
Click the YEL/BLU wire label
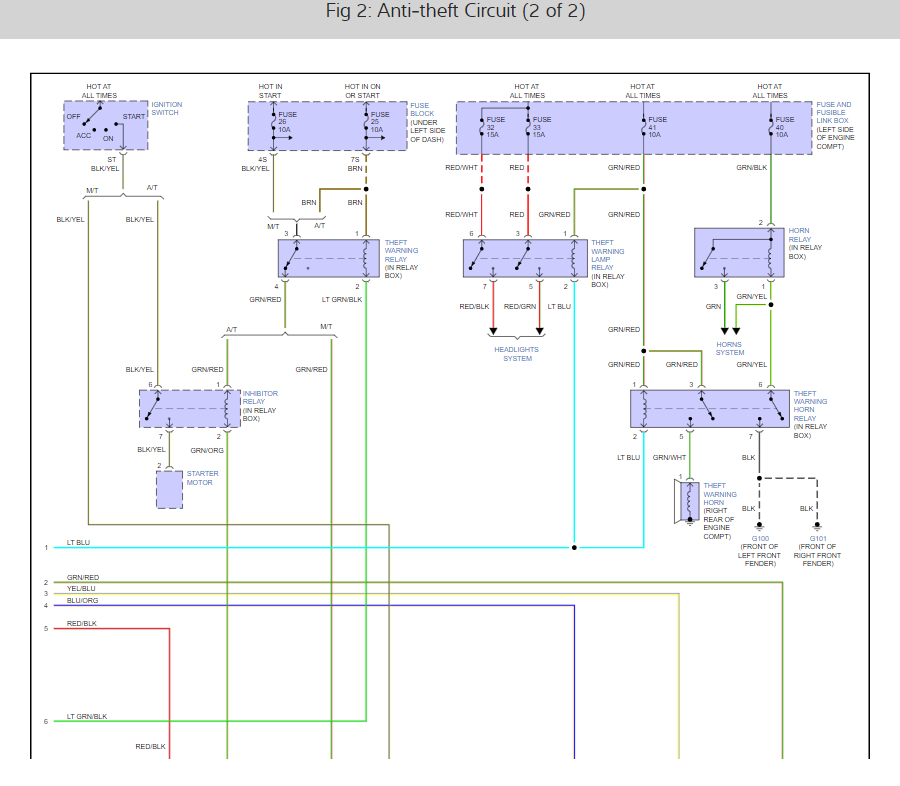tap(81, 588)
